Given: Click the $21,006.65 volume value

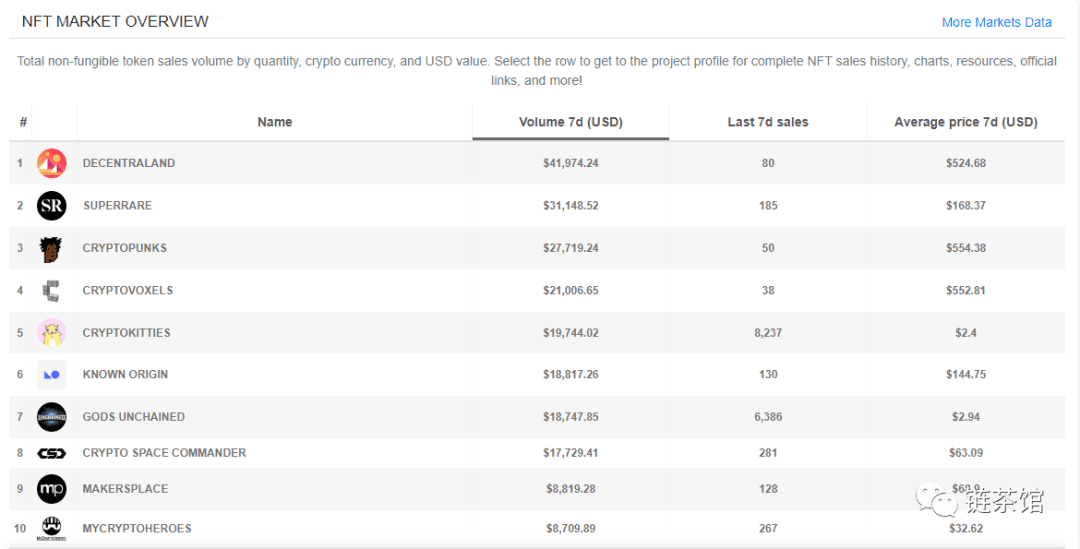Looking at the screenshot, I should point(570,290).
